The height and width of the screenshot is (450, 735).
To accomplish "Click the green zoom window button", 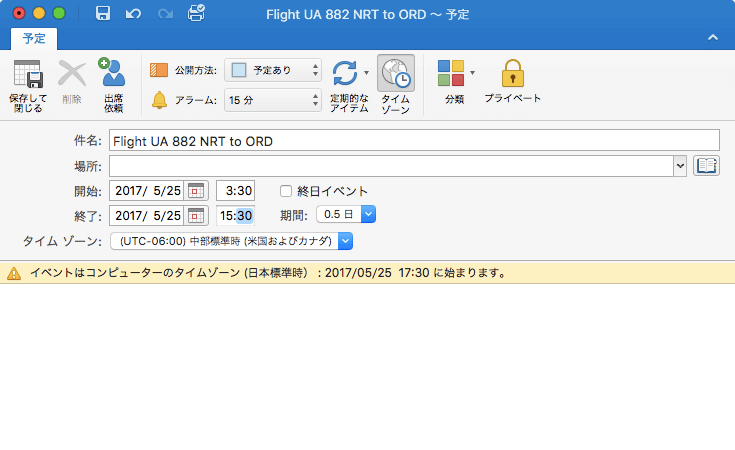I will pyautogui.click(x=59, y=13).
